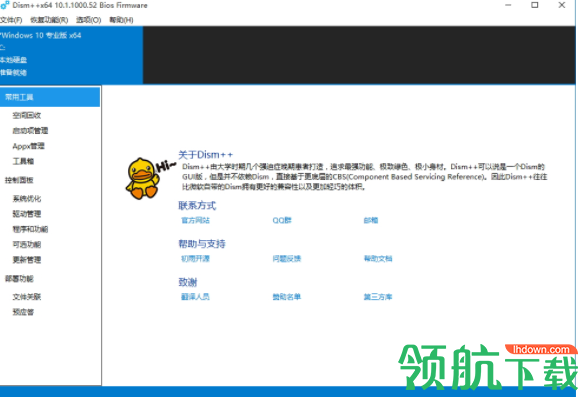This screenshot has width=578, height=397.
Task: Maximize the Dism++ window
Action: click(535, 5)
